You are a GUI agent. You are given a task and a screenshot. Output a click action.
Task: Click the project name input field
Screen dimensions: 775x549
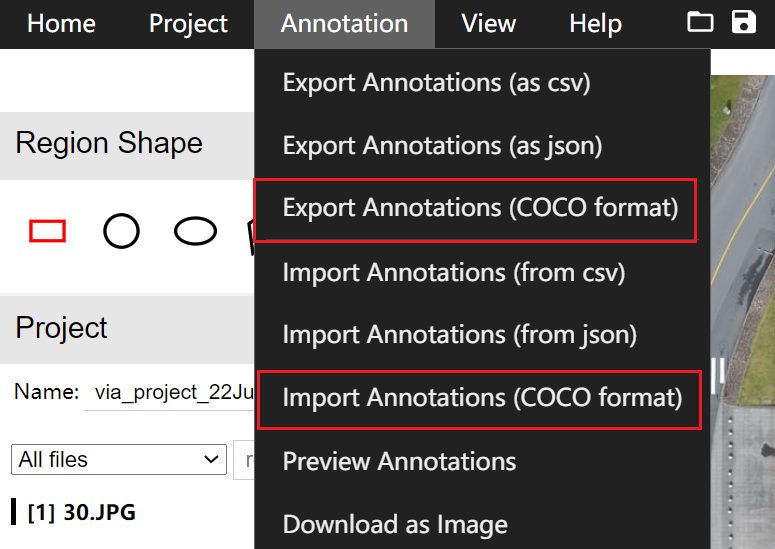(x=169, y=392)
